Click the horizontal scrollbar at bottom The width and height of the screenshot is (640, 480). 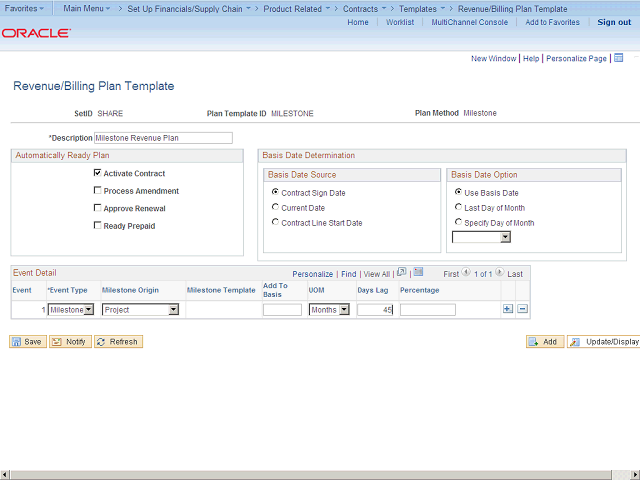point(311,475)
